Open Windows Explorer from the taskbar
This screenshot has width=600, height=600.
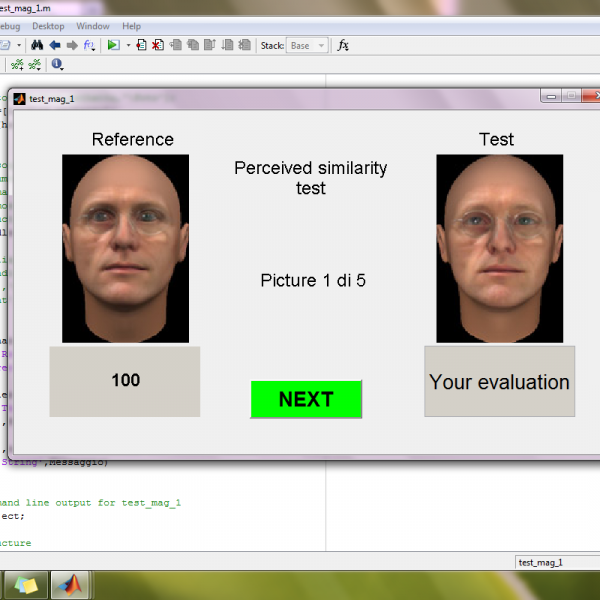(25, 584)
